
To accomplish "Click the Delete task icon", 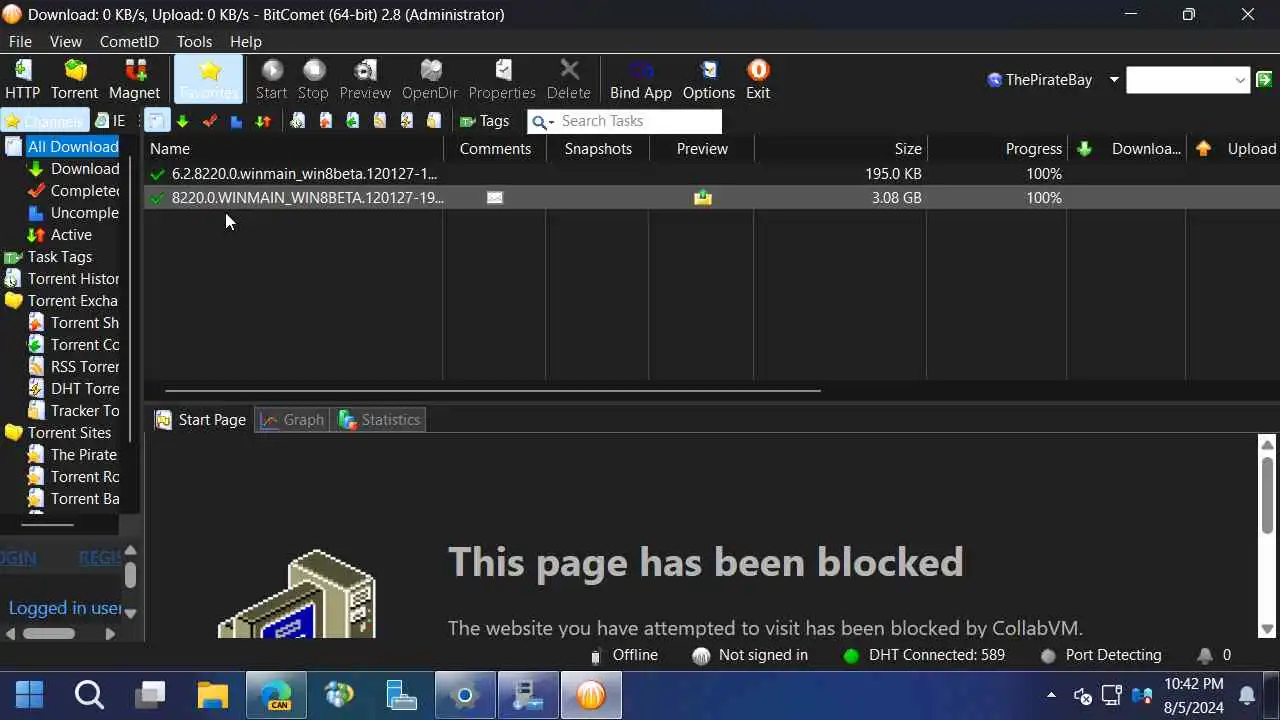I will (x=569, y=80).
